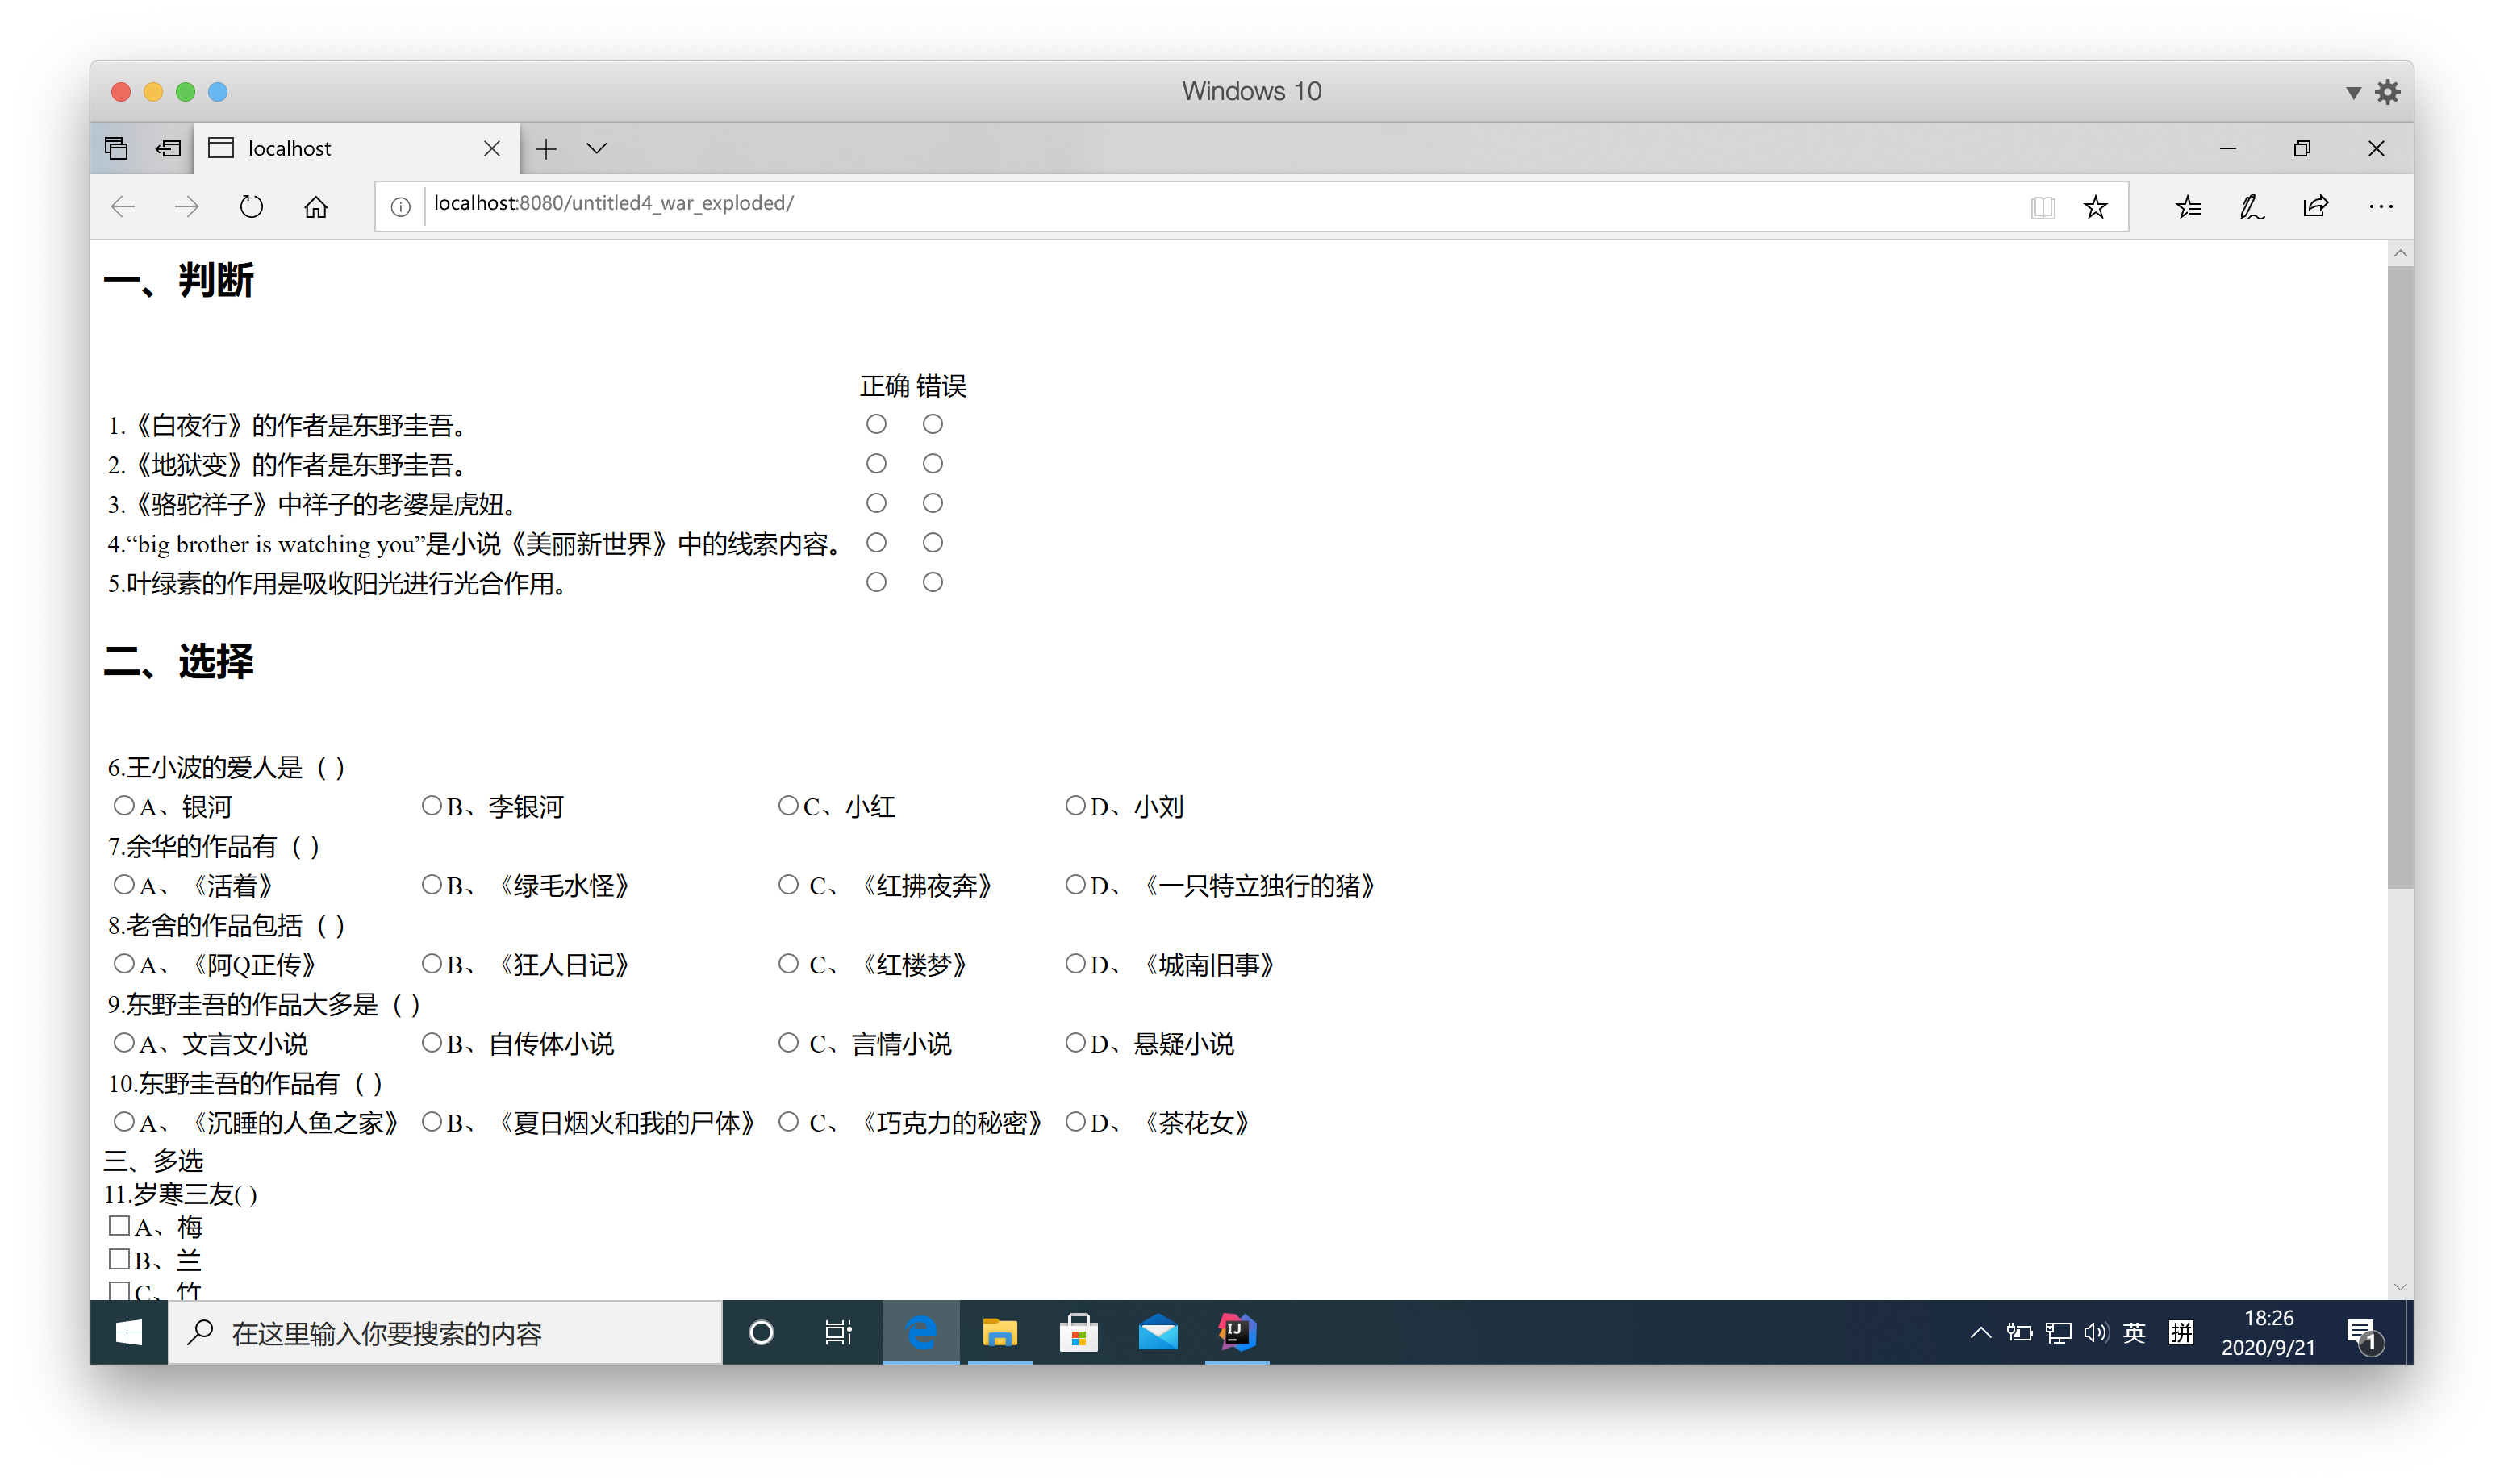Select option B、李银河
The height and width of the screenshot is (1484, 2504).
click(x=431, y=805)
